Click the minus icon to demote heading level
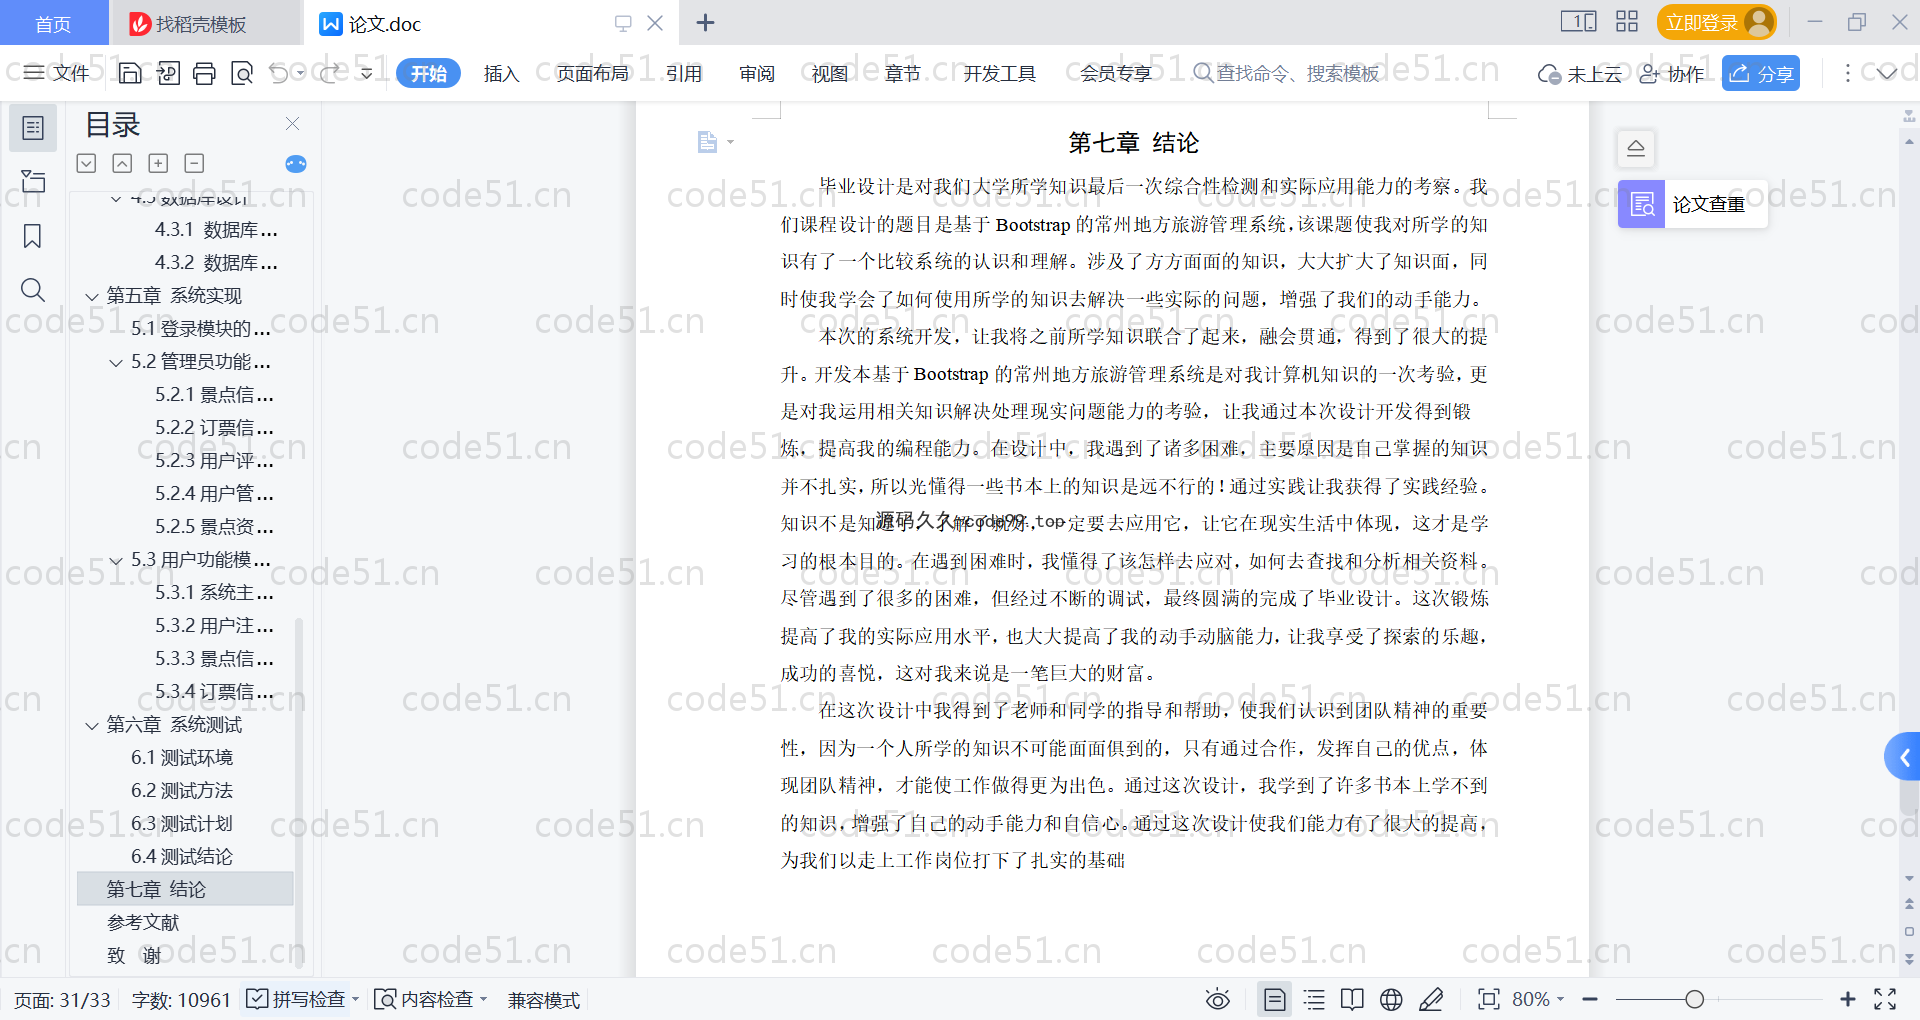1920x1020 pixels. click(x=194, y=163)
